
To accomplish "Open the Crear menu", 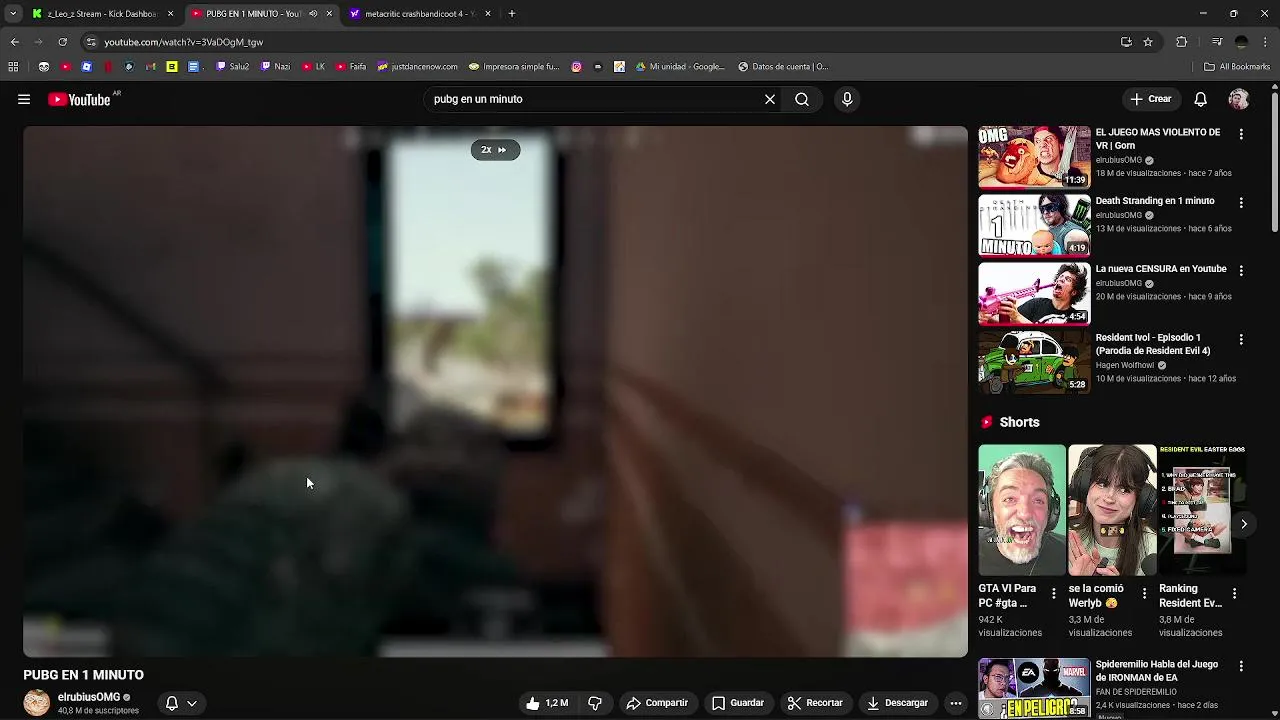I will [x=1150, y=99].
